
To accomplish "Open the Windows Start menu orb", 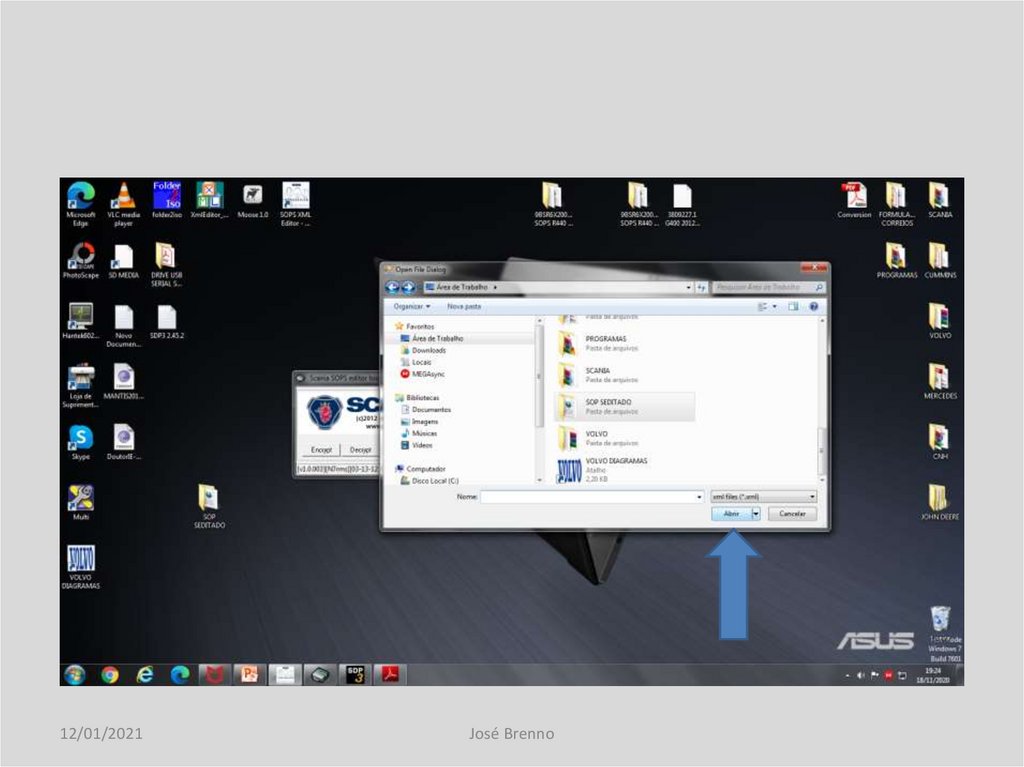I will pyautogui.click(x=74, y=674).
